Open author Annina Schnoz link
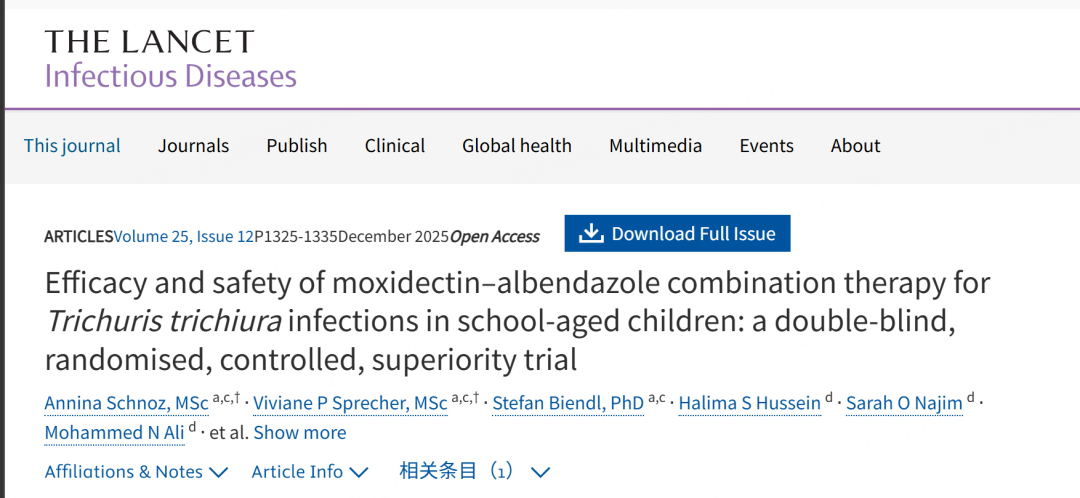This screenshot has width=1080, height=498. click(x=126, y=403)
